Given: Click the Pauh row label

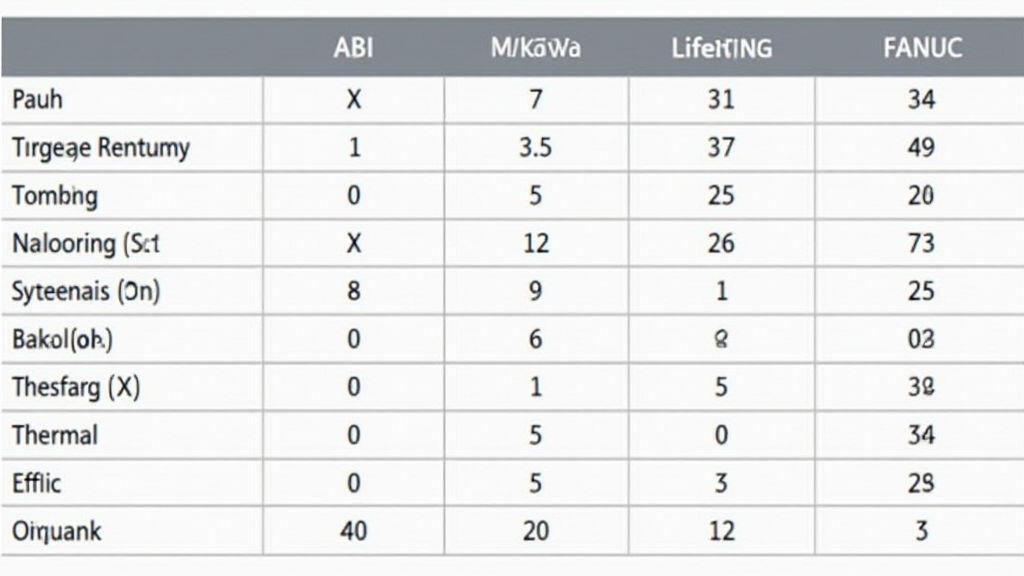Looking at the screenshot, I should [37, 100].
